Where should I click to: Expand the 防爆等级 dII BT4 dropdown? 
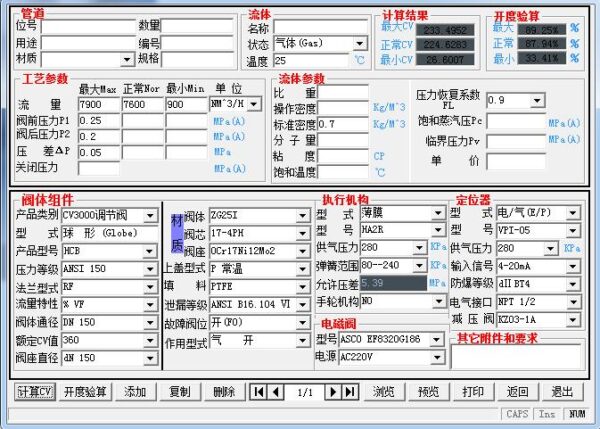(x=573, y=284)
